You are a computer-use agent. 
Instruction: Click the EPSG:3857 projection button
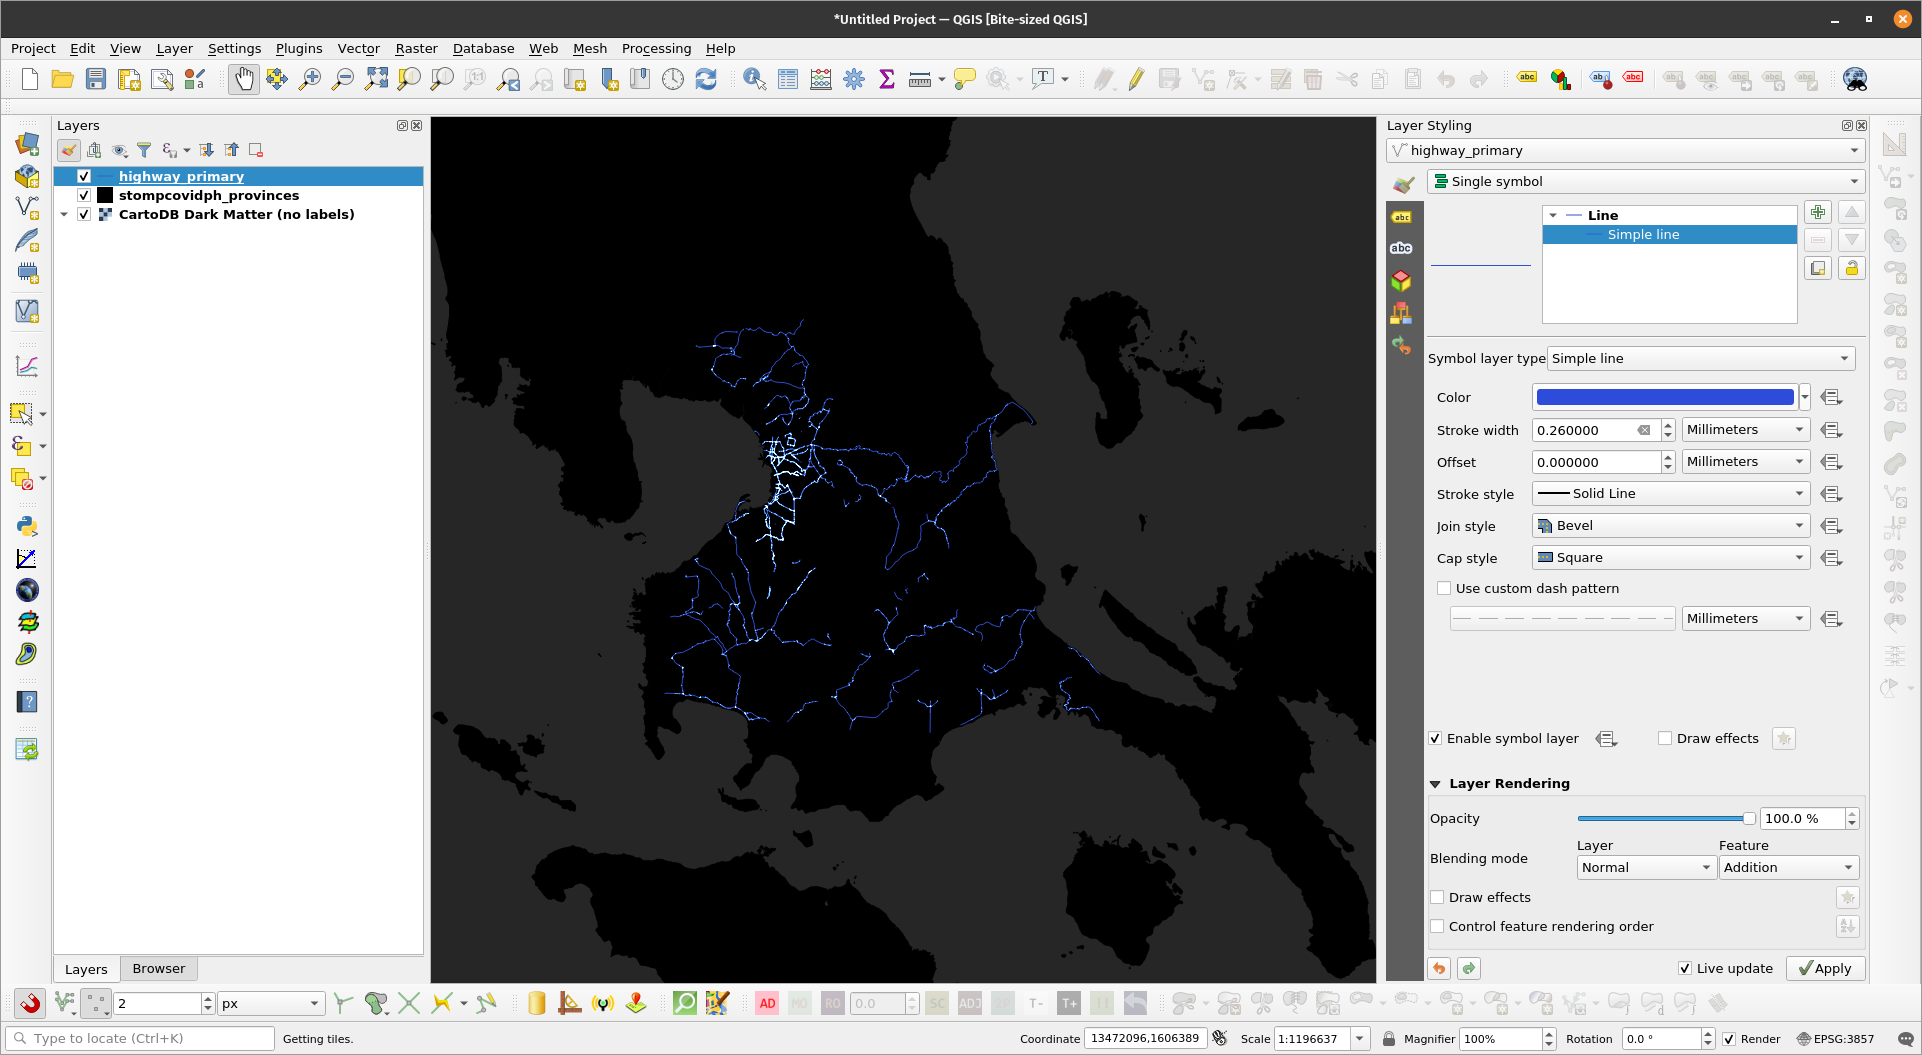tap(1835, 1038)
